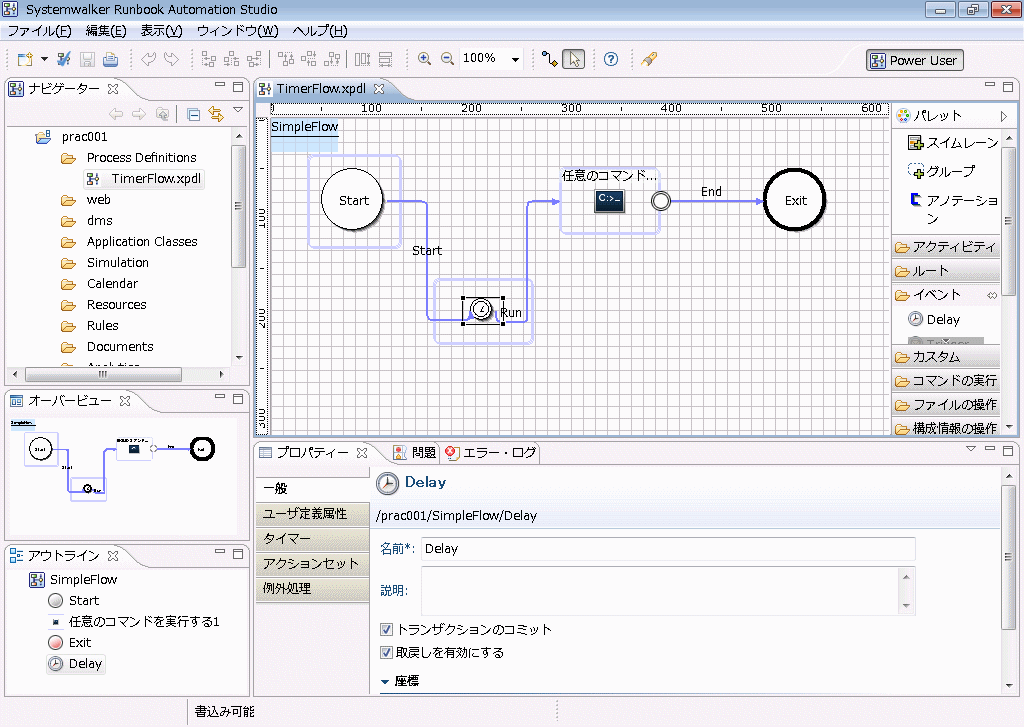Click the validate process definition icon
Viewport: 1024px width, 727px height.
coord(63,59)
